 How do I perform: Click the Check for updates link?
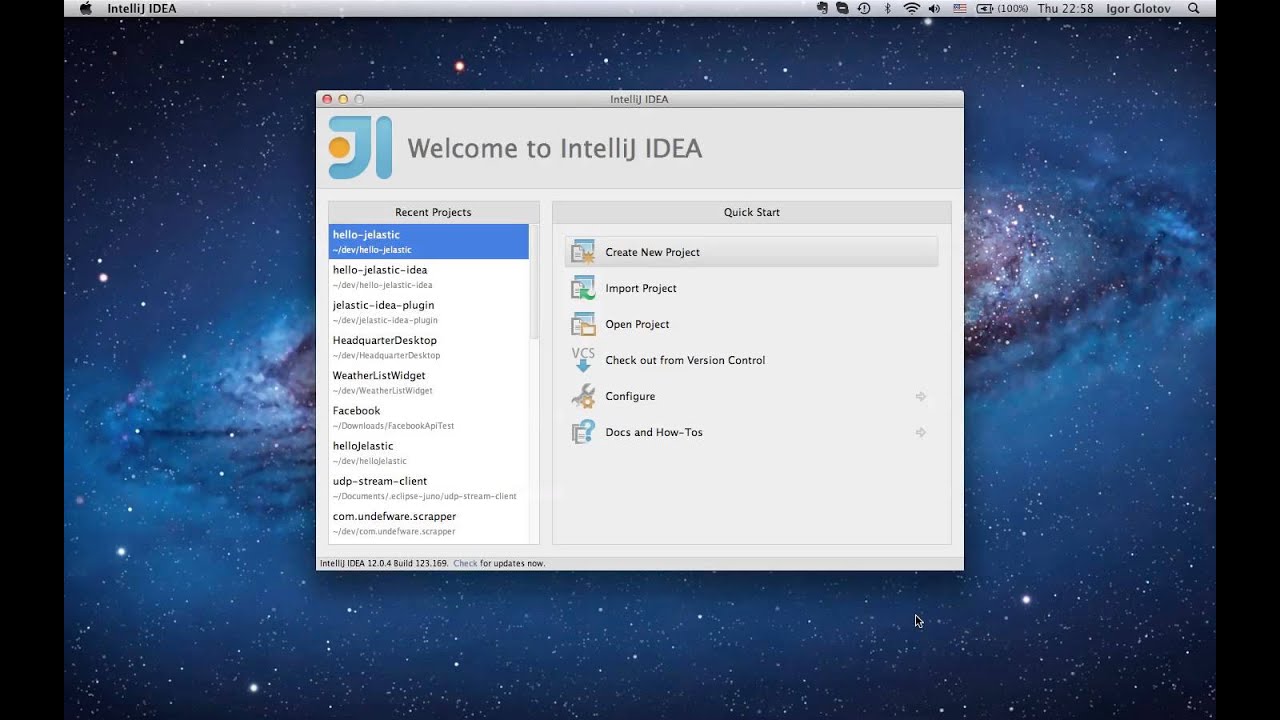[x=465, y=563]
